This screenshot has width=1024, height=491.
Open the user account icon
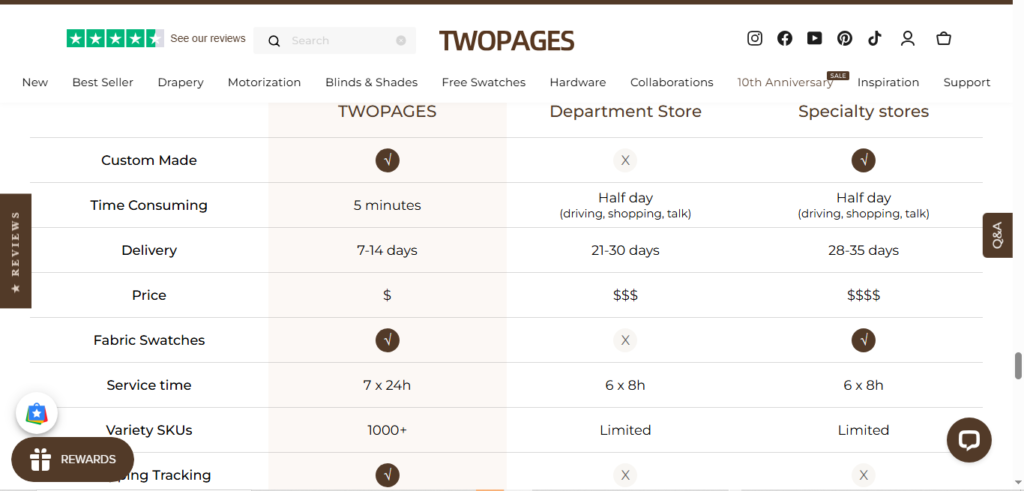(x=907, y=39)
